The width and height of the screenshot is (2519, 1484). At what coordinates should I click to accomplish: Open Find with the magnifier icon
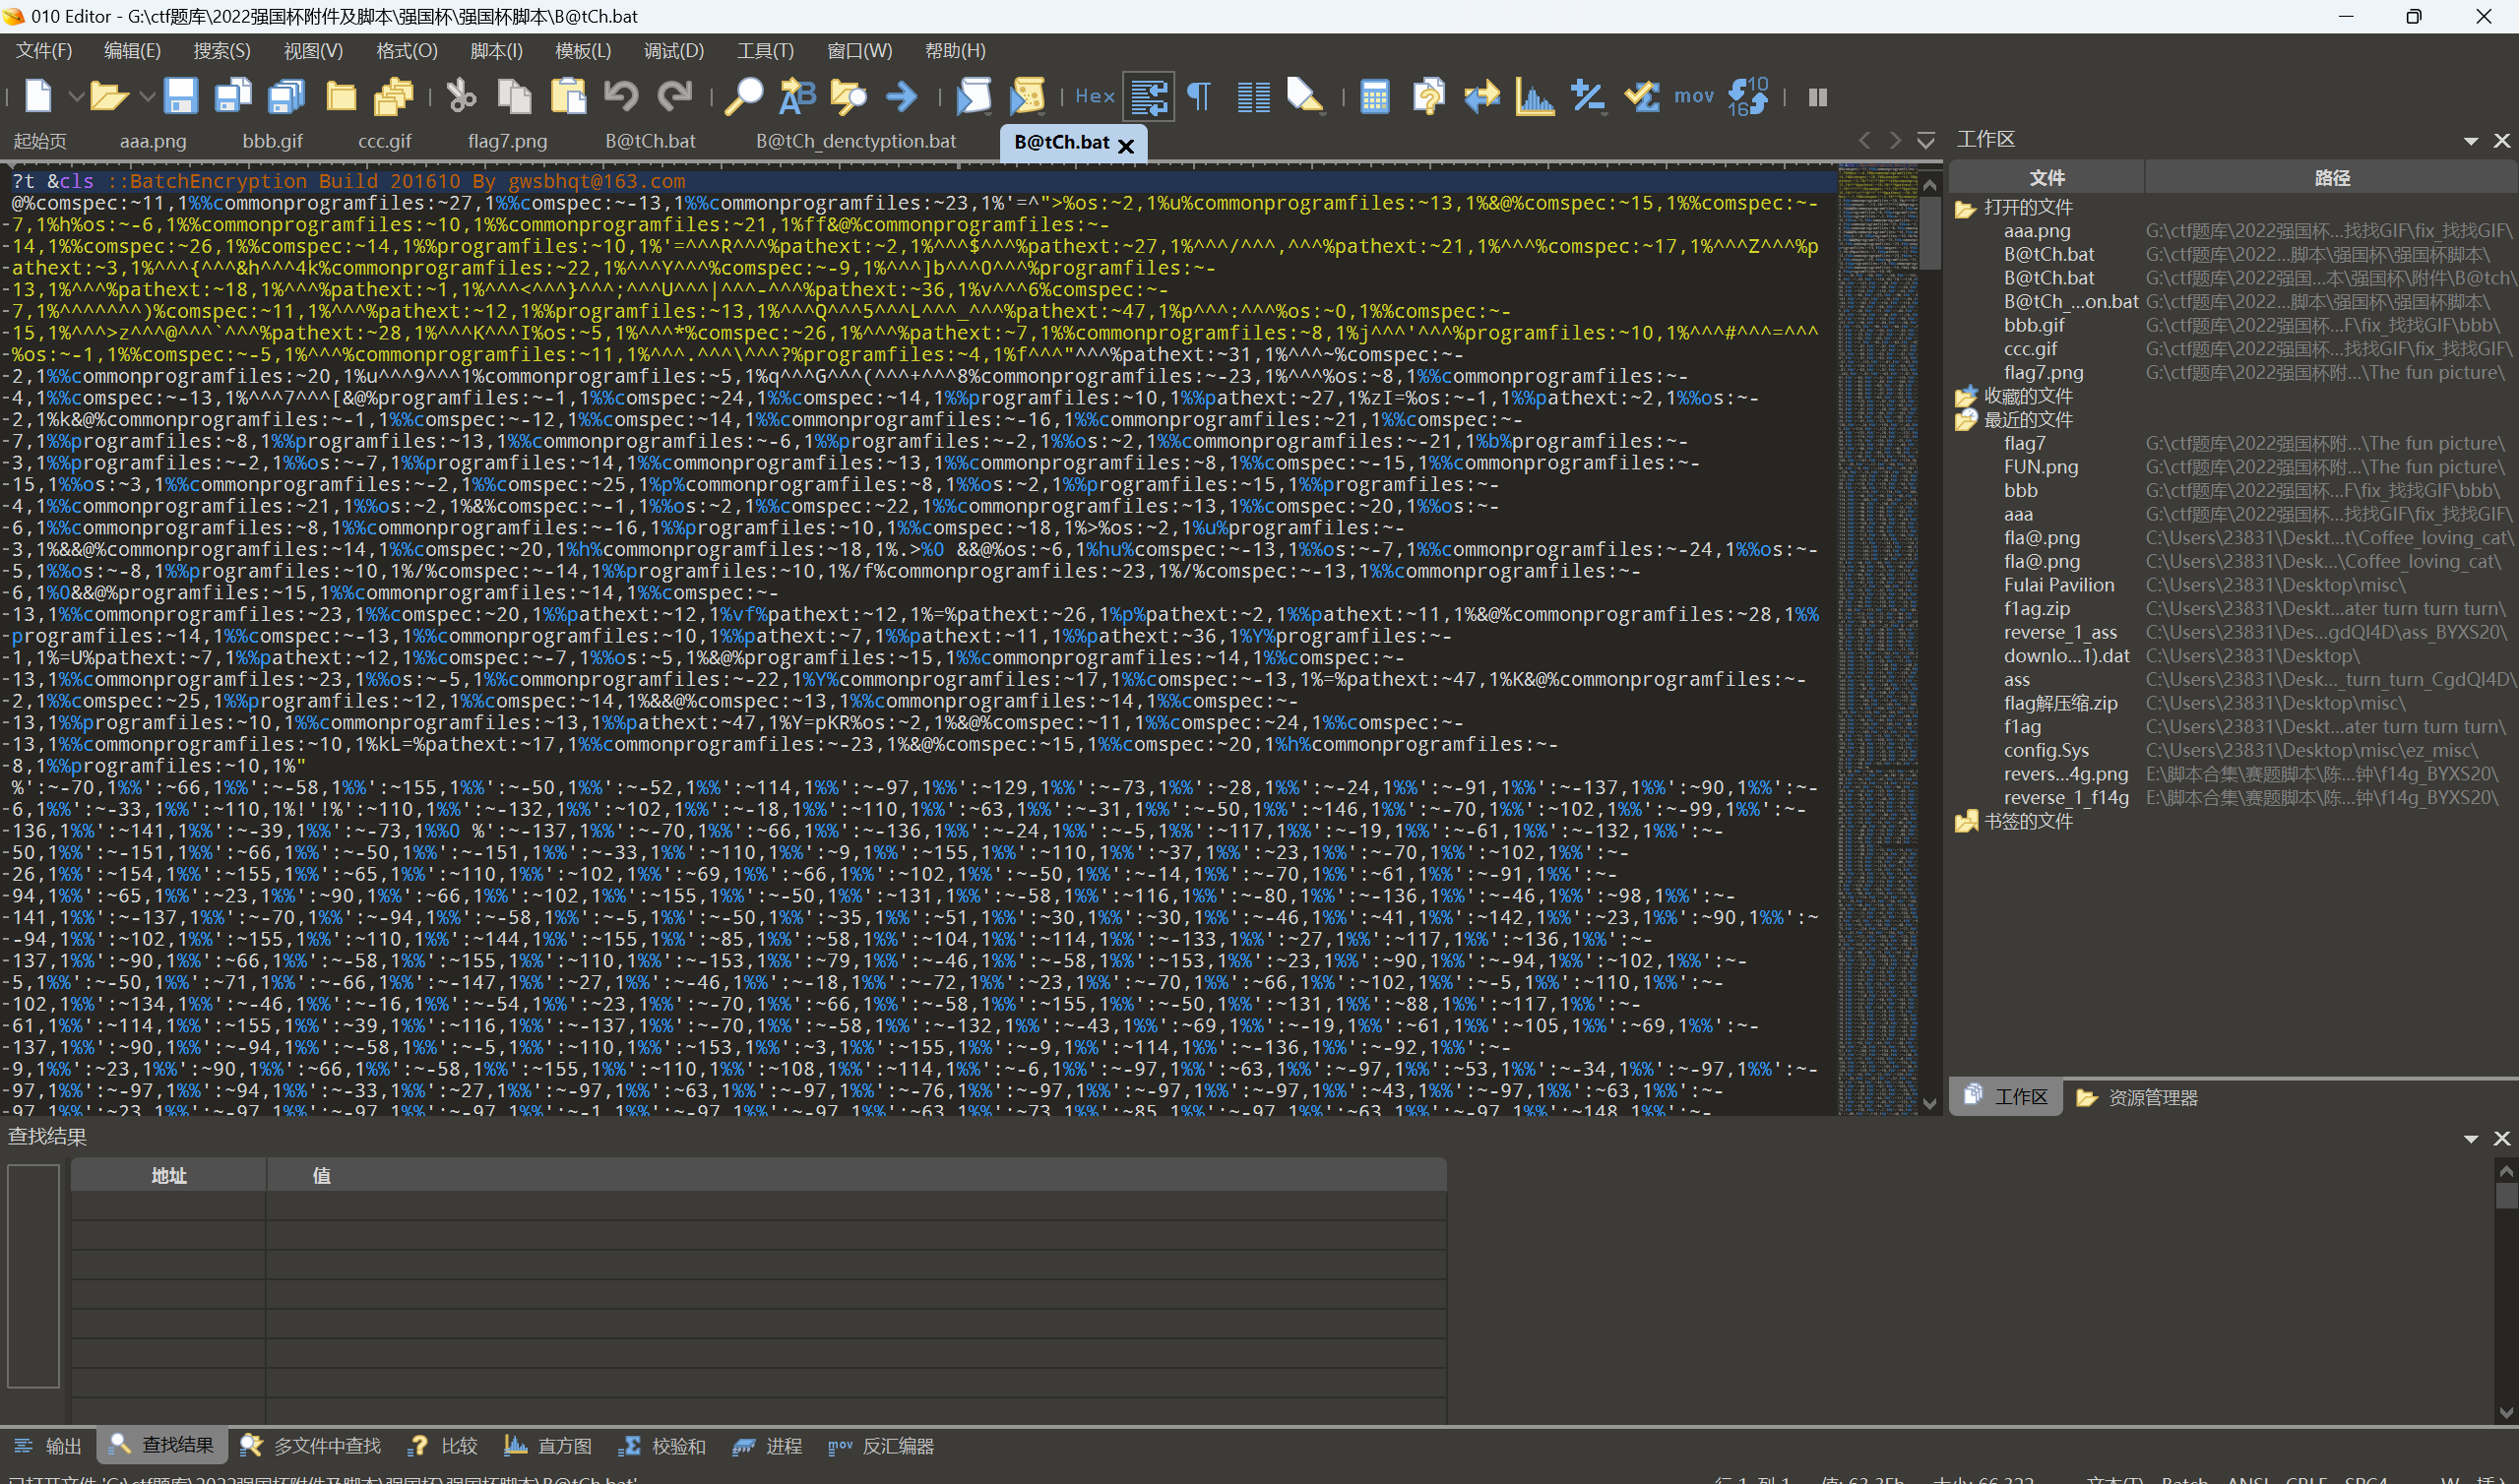(744, 96)
